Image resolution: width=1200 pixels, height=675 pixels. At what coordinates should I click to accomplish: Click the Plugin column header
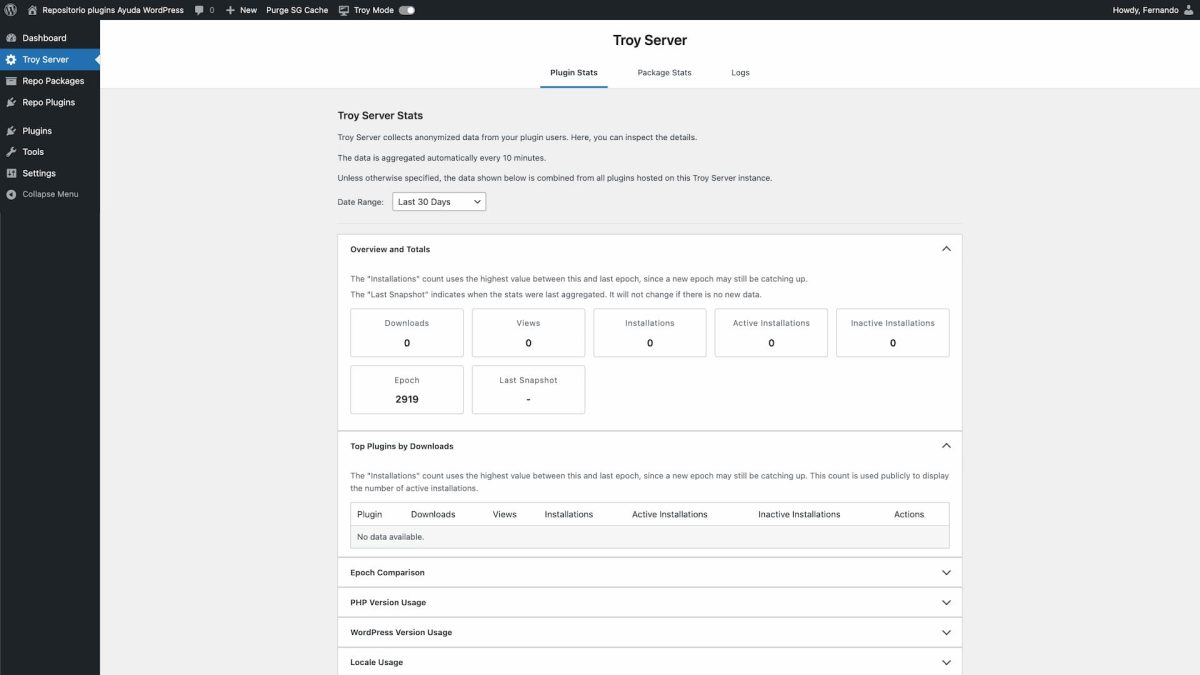coord(370,514)
